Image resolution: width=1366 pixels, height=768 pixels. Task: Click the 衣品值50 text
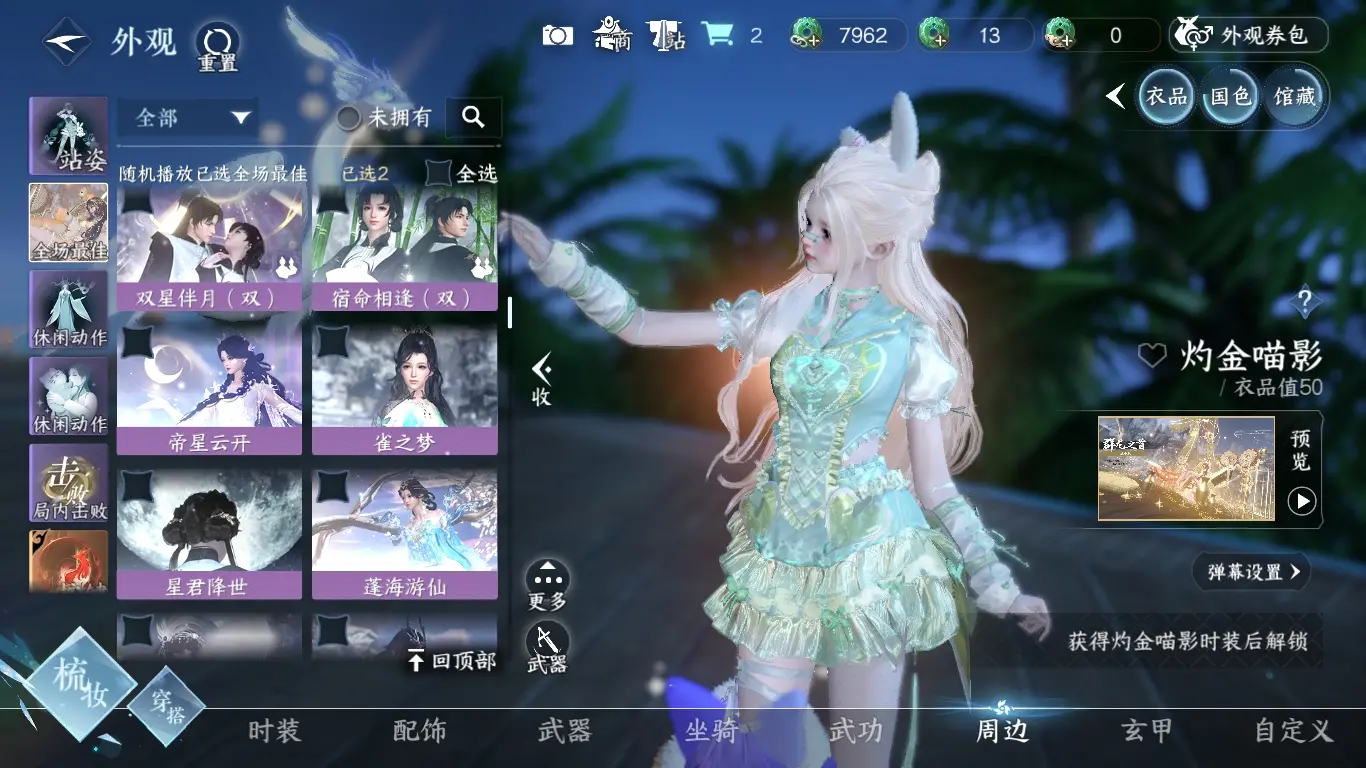[x=1278, y=387]
